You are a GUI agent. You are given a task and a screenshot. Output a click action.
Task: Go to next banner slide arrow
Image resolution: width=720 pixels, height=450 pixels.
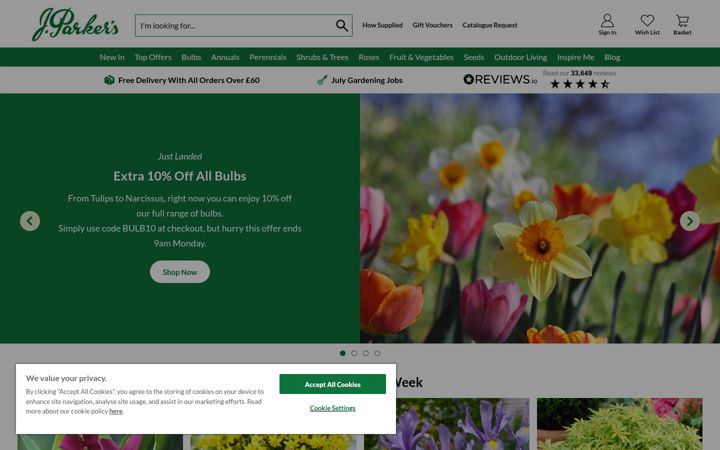[690, 221]
